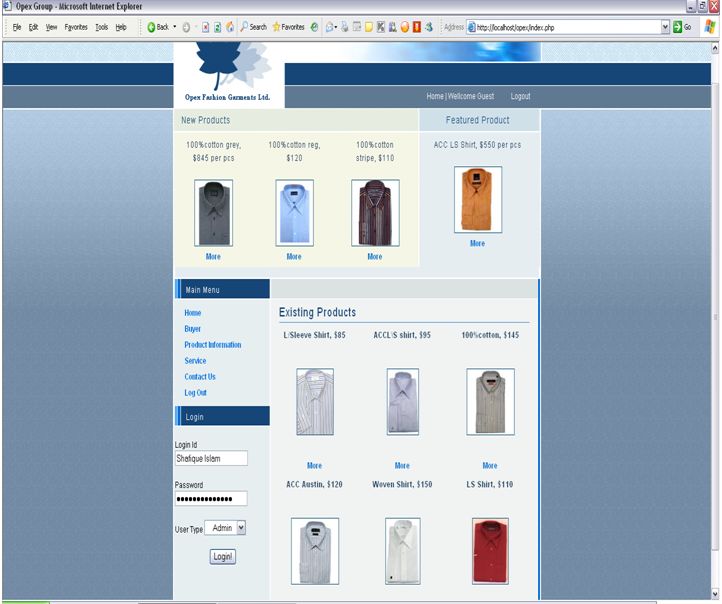Open the Search toolbar button
The width and height of the screenshot is (722, 604).
tap(253, 27)
